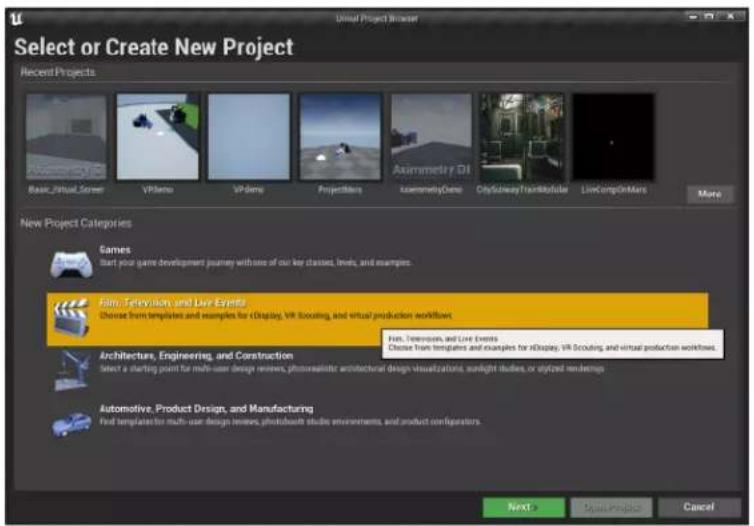Click the Unreal Engine logo icon
Viewport: 754px width, 526px height.
(x=16, y=19)
